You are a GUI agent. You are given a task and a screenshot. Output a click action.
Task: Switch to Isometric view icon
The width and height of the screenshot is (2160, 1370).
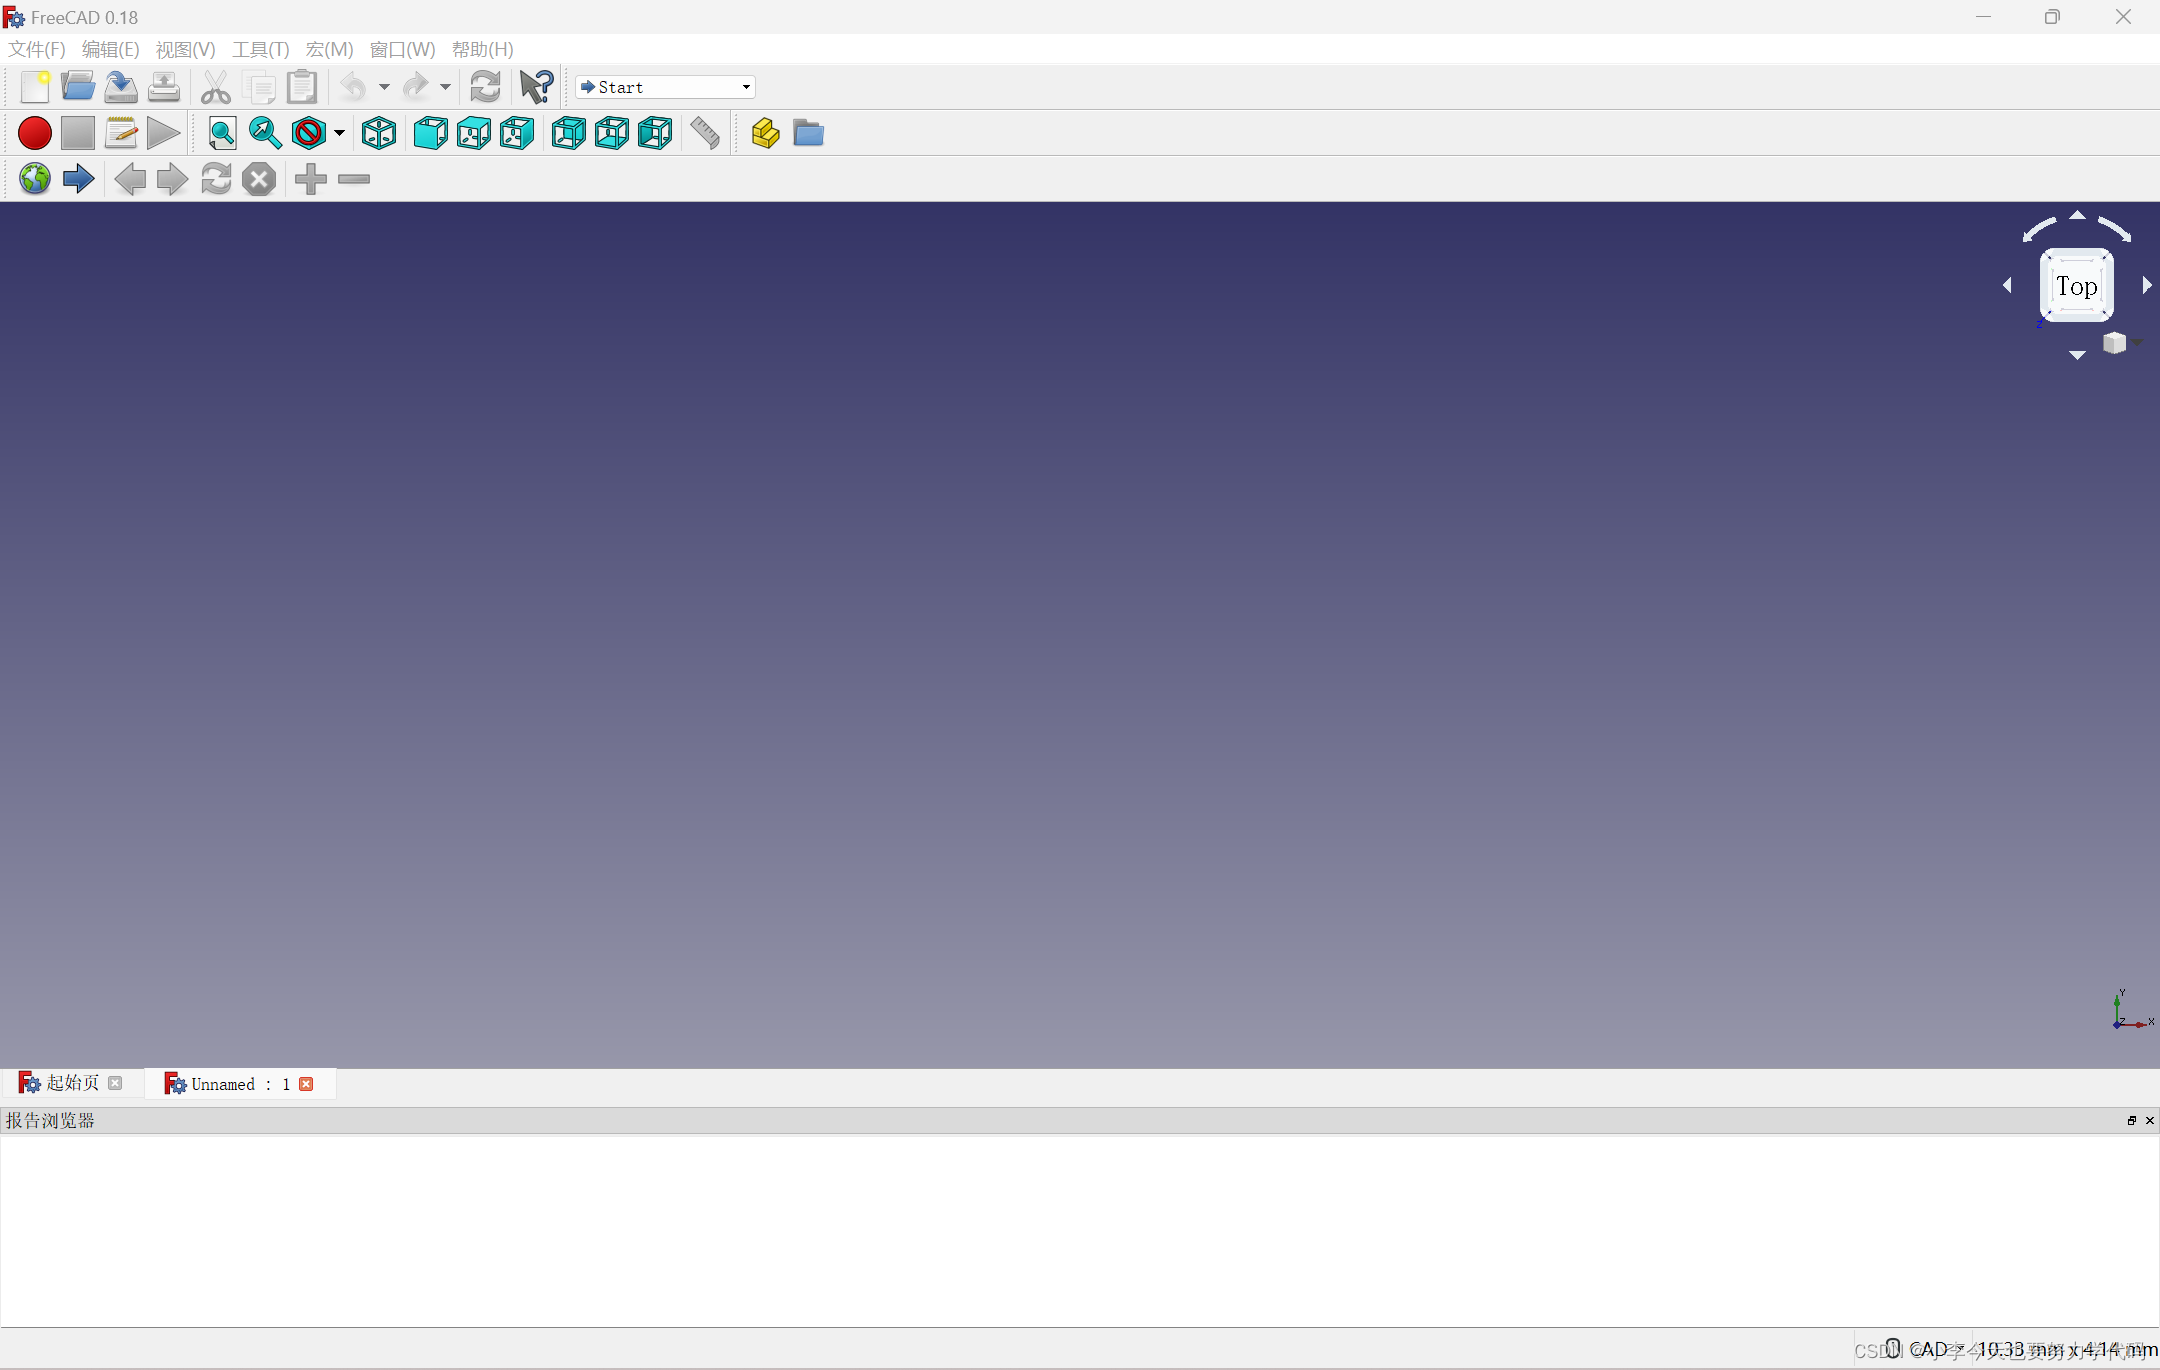coord(378,133)
